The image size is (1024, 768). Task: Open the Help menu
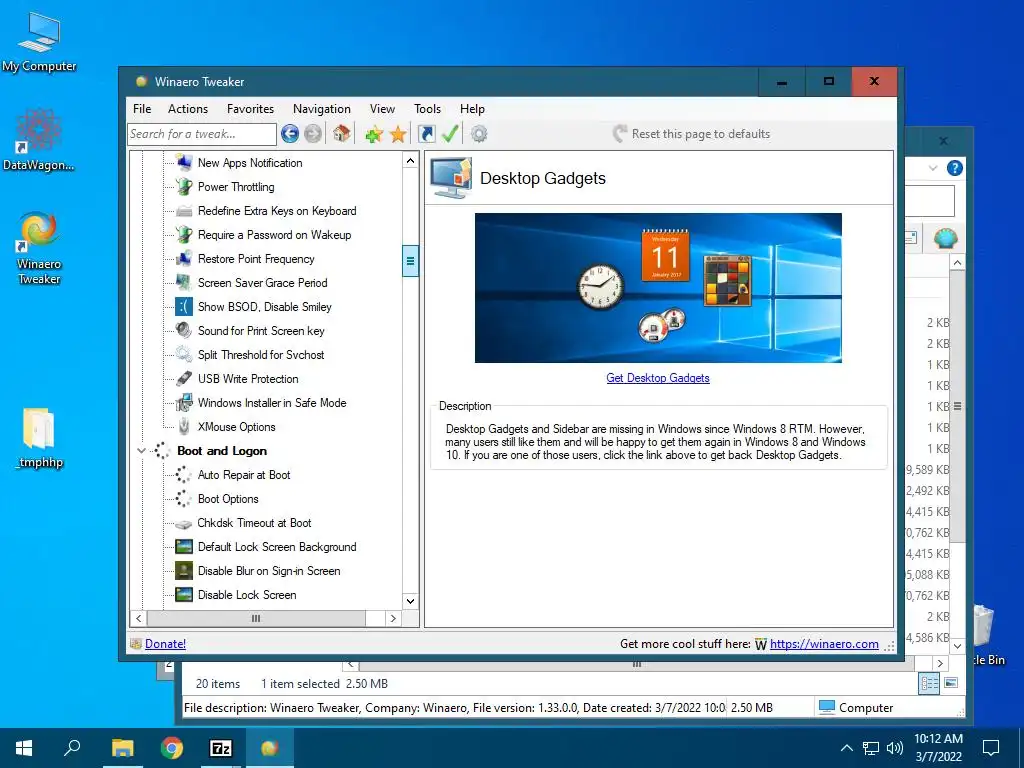pos(472,109)
